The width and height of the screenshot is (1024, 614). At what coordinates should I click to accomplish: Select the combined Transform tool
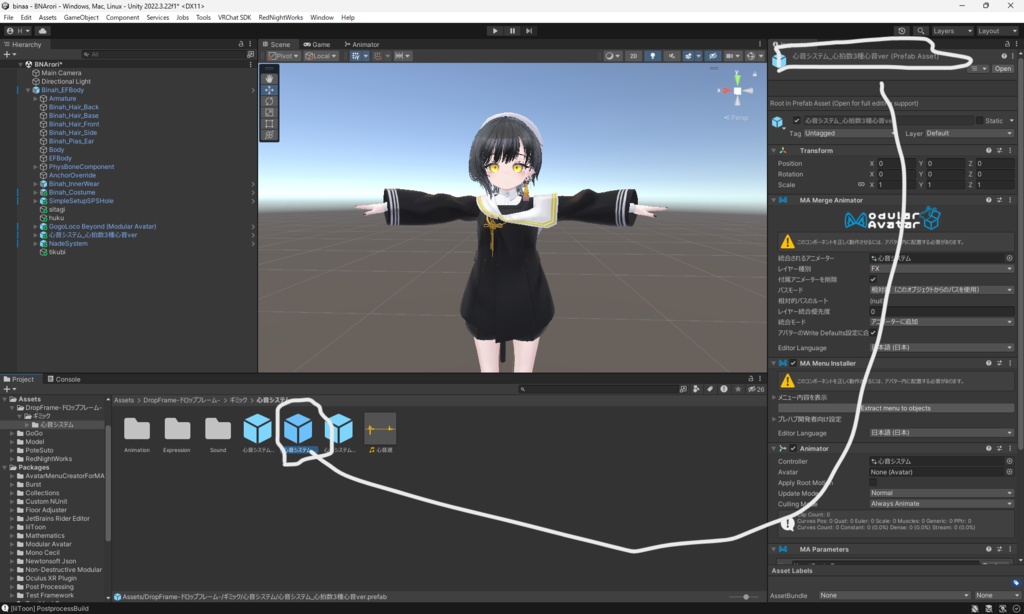[x=269, y=135]
